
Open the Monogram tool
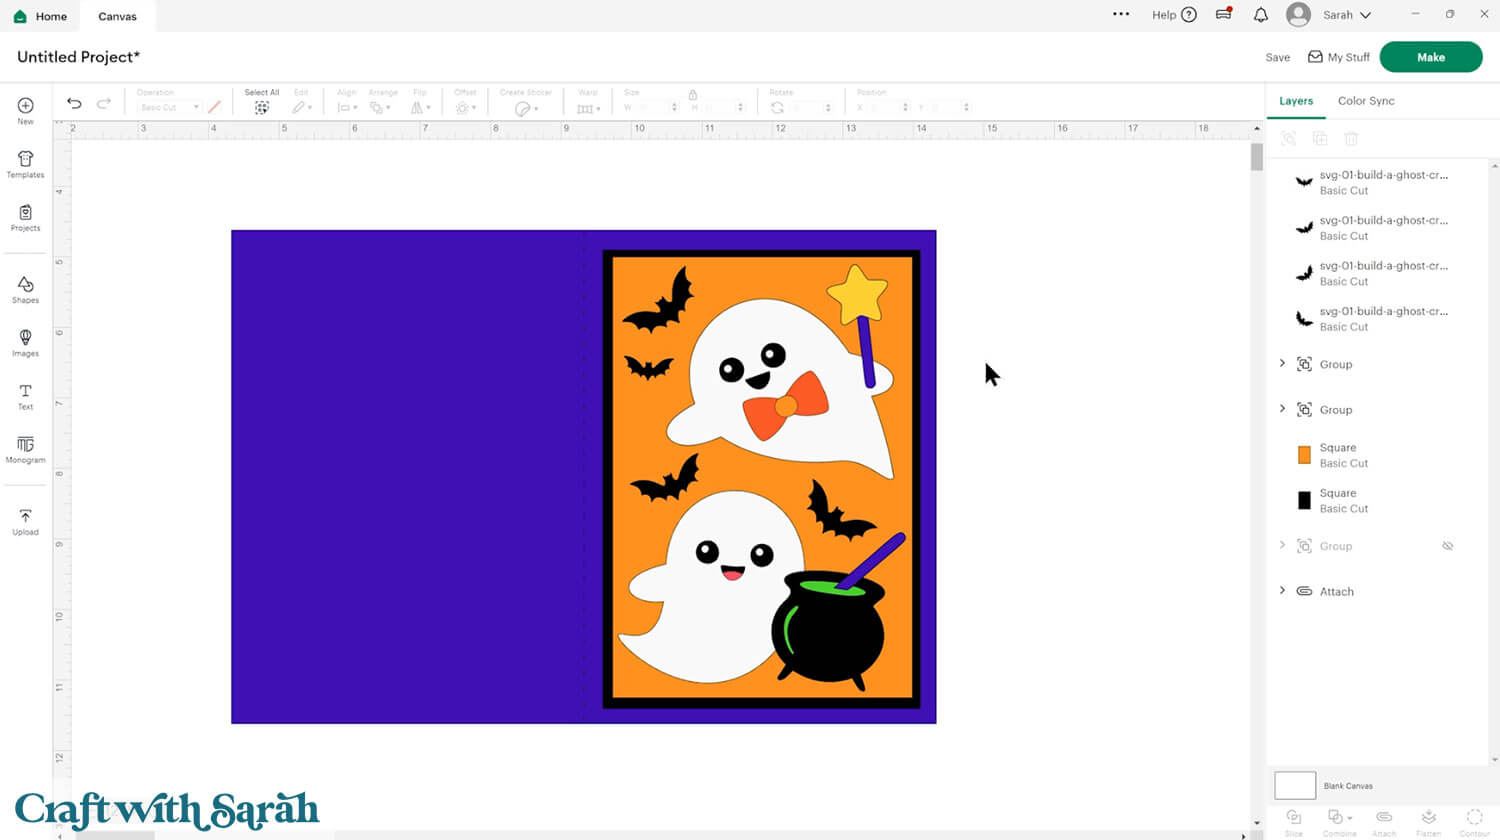point(25,449)
